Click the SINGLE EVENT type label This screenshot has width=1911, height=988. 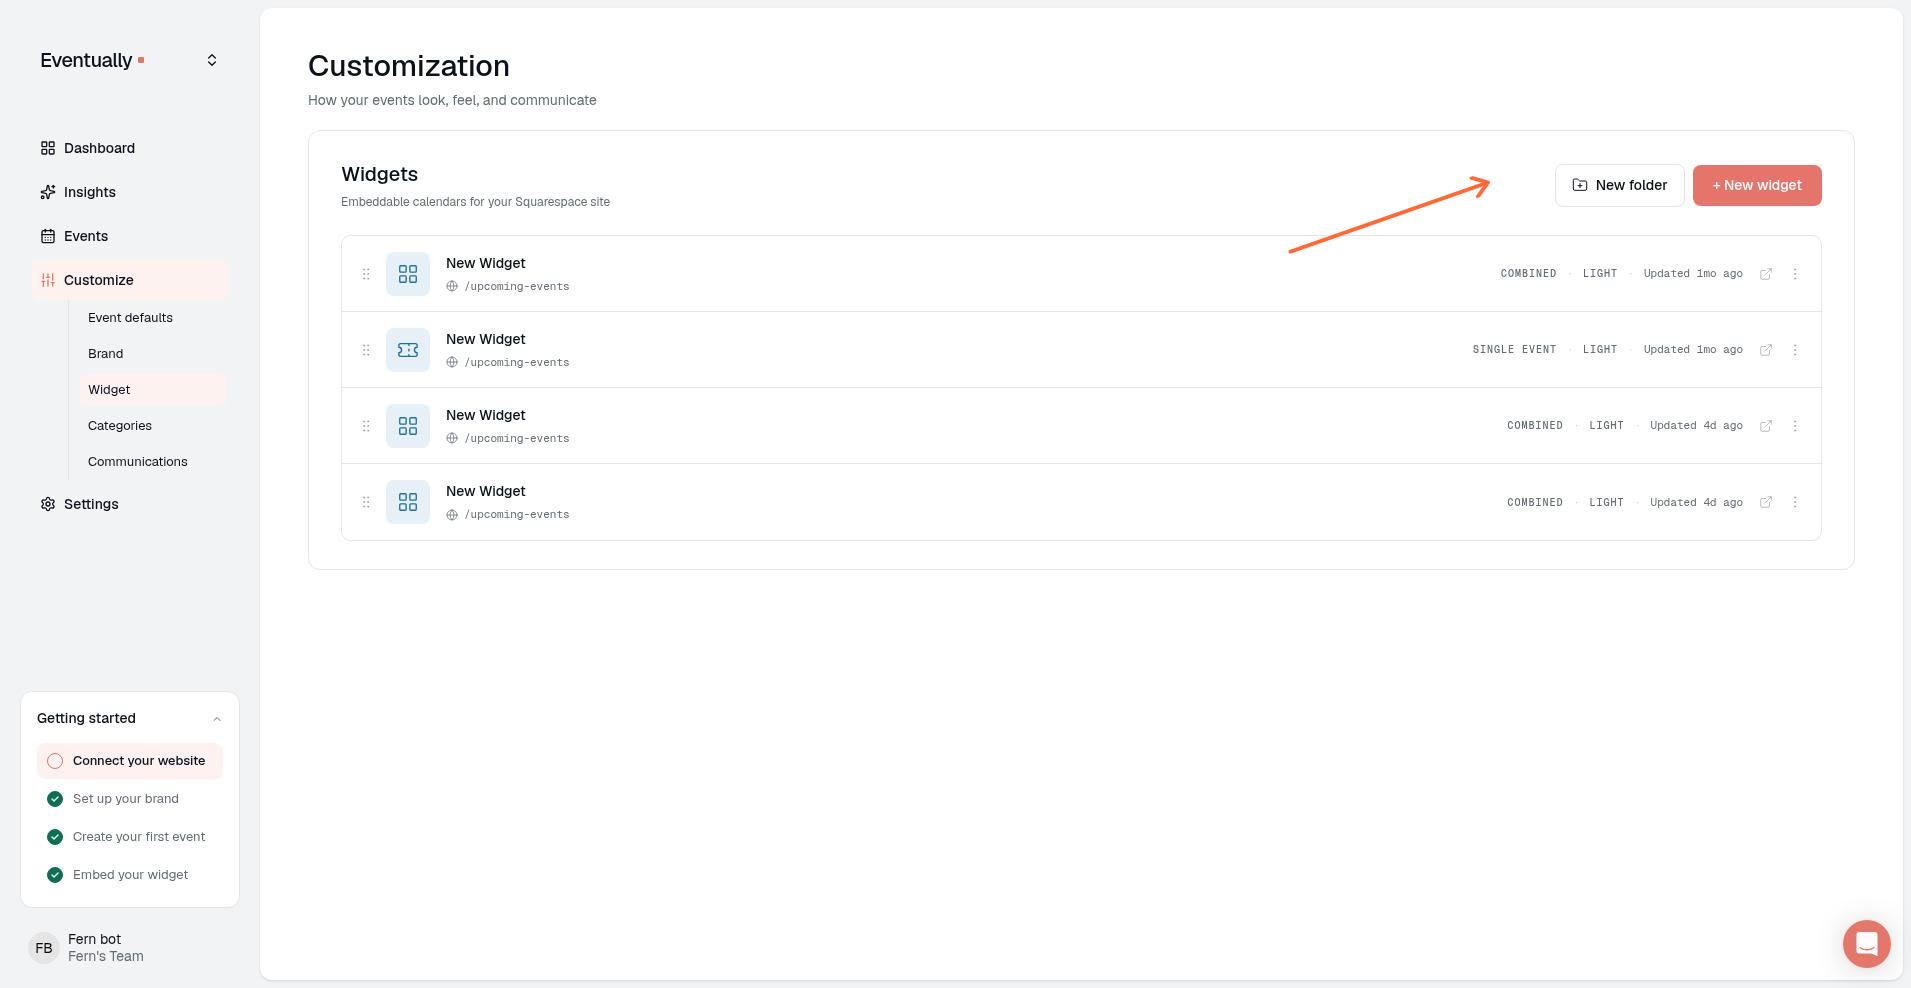click(1514, 350)
